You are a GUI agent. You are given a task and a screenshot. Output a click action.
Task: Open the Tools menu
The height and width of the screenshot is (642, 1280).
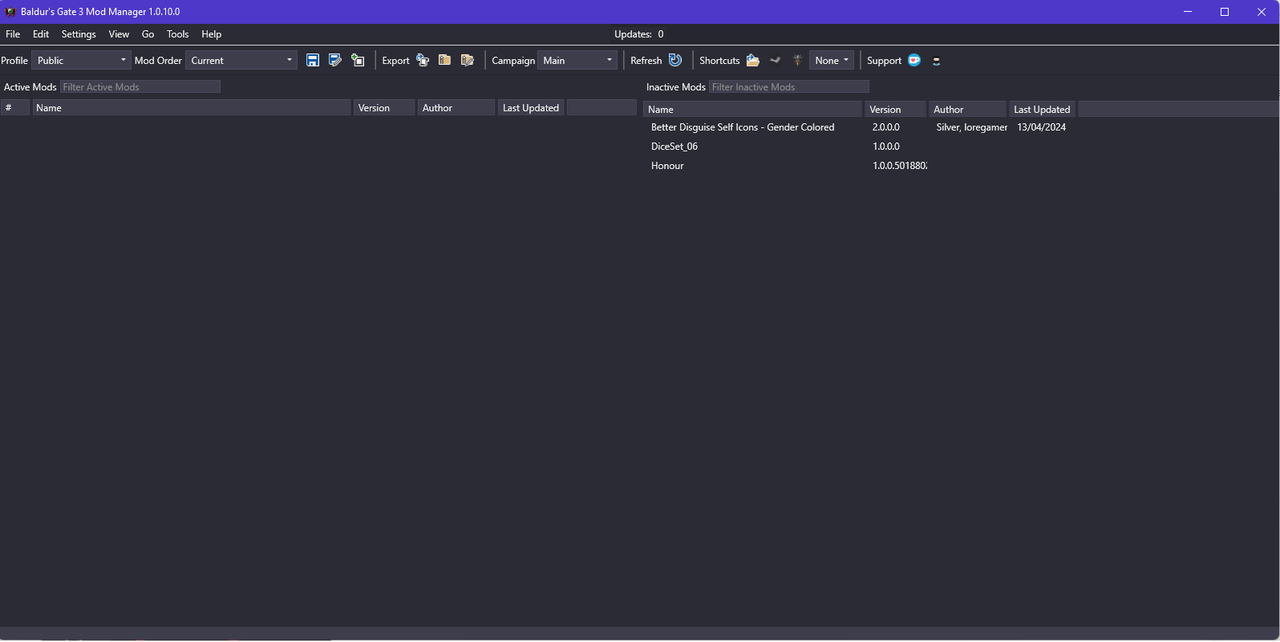pyautogui.click(x=178, y=34)
